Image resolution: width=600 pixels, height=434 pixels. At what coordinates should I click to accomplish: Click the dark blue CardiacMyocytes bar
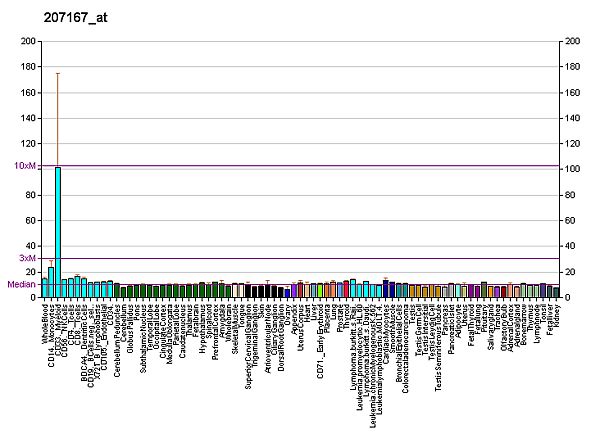click(x=385, y=290)
